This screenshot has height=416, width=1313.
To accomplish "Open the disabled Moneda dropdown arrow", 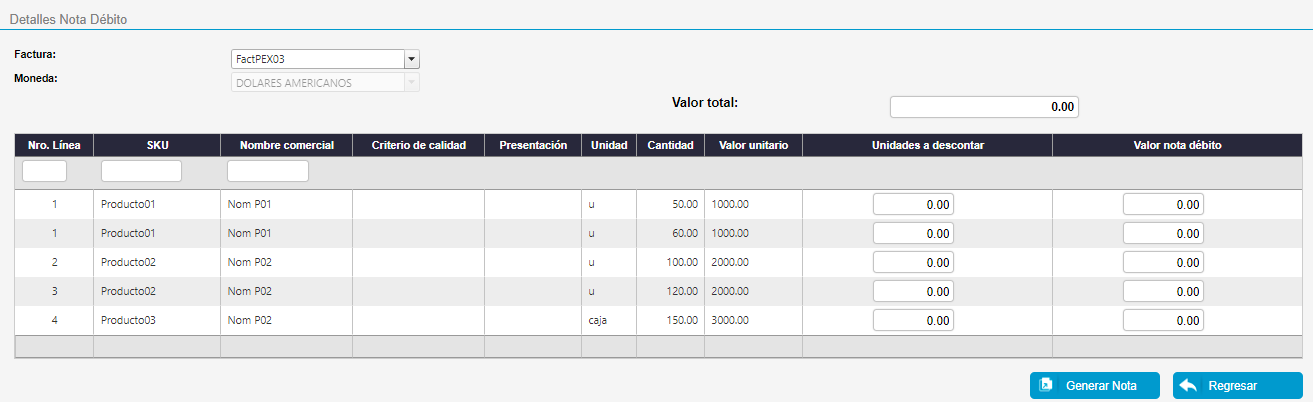I will (411, 83).
